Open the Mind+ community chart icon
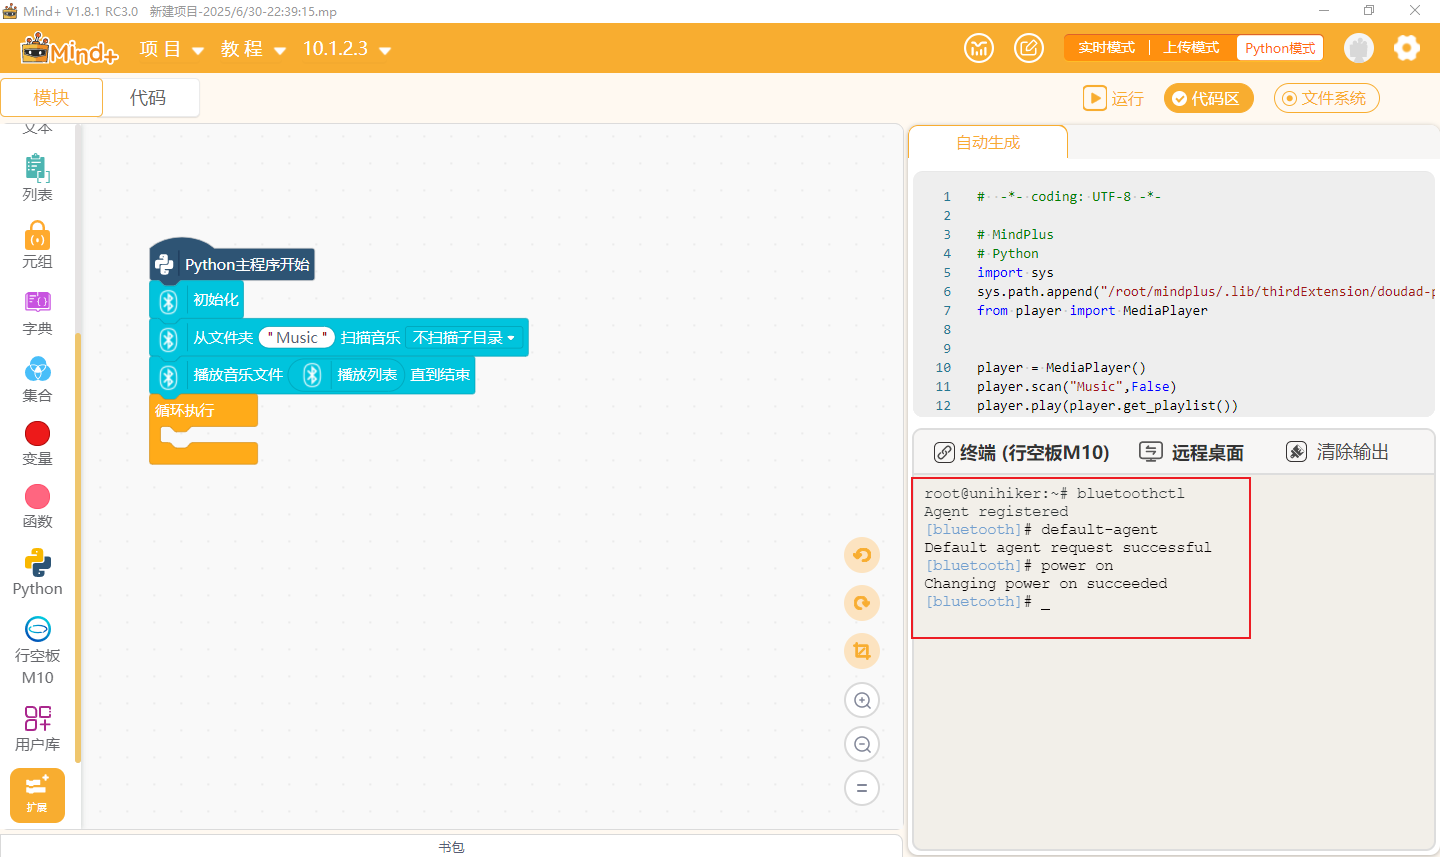This screenshot has width=1440, height=857. pyautogui.click(x=979, y=48)
